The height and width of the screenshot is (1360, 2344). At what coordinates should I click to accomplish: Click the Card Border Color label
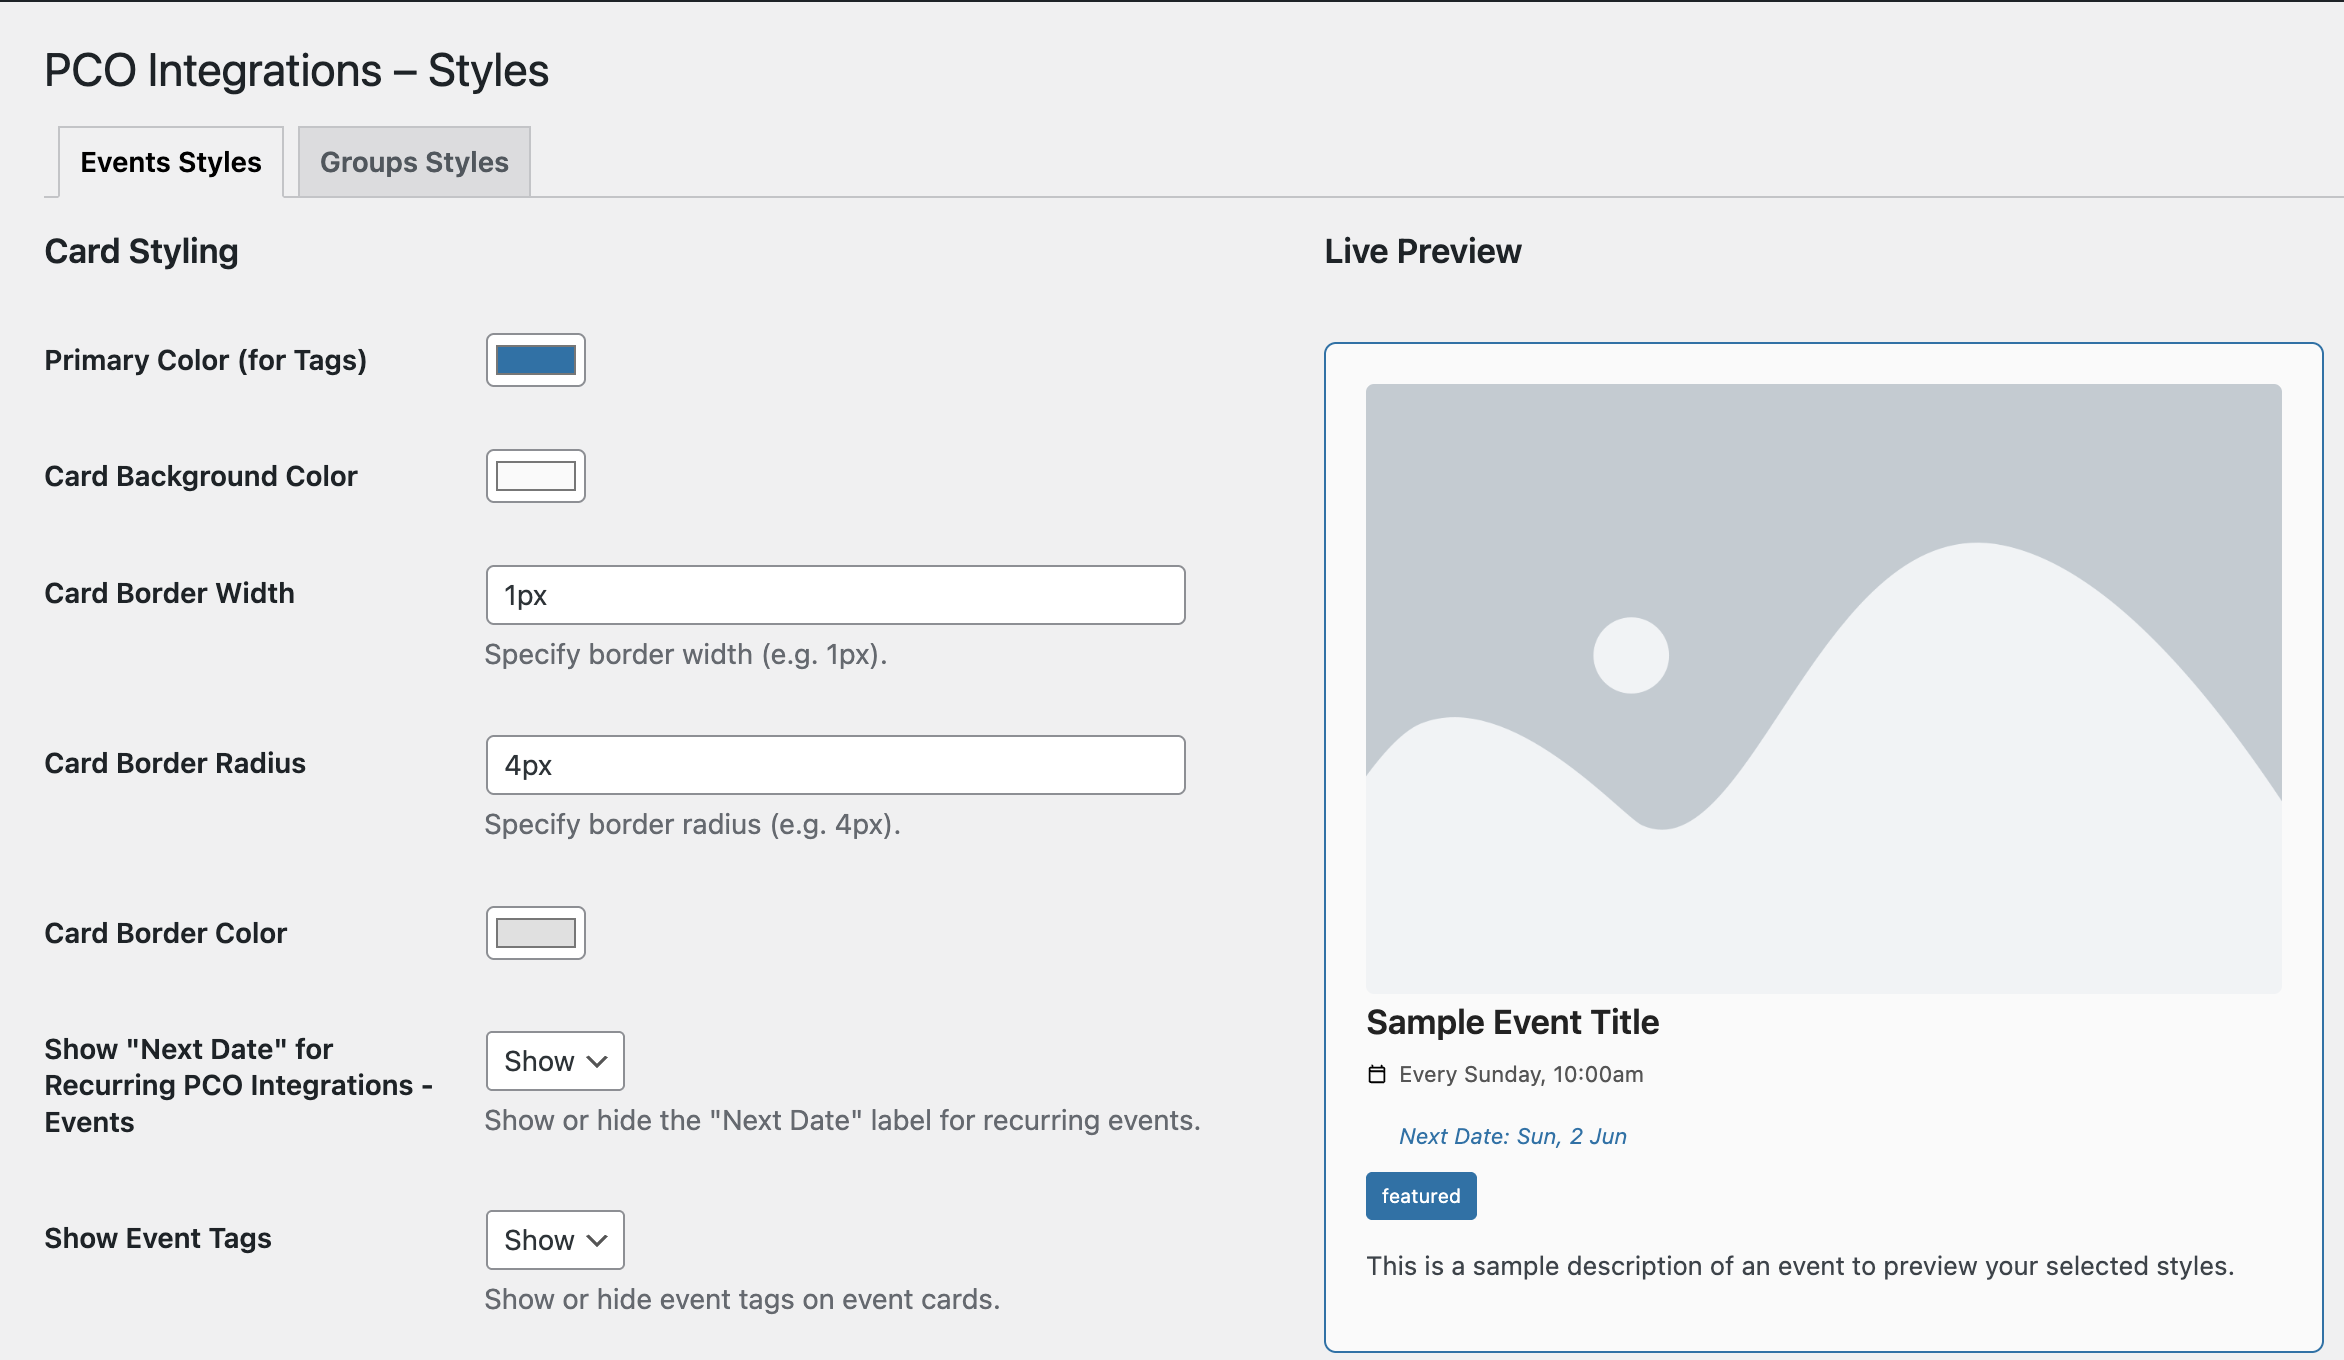point(166,933)
